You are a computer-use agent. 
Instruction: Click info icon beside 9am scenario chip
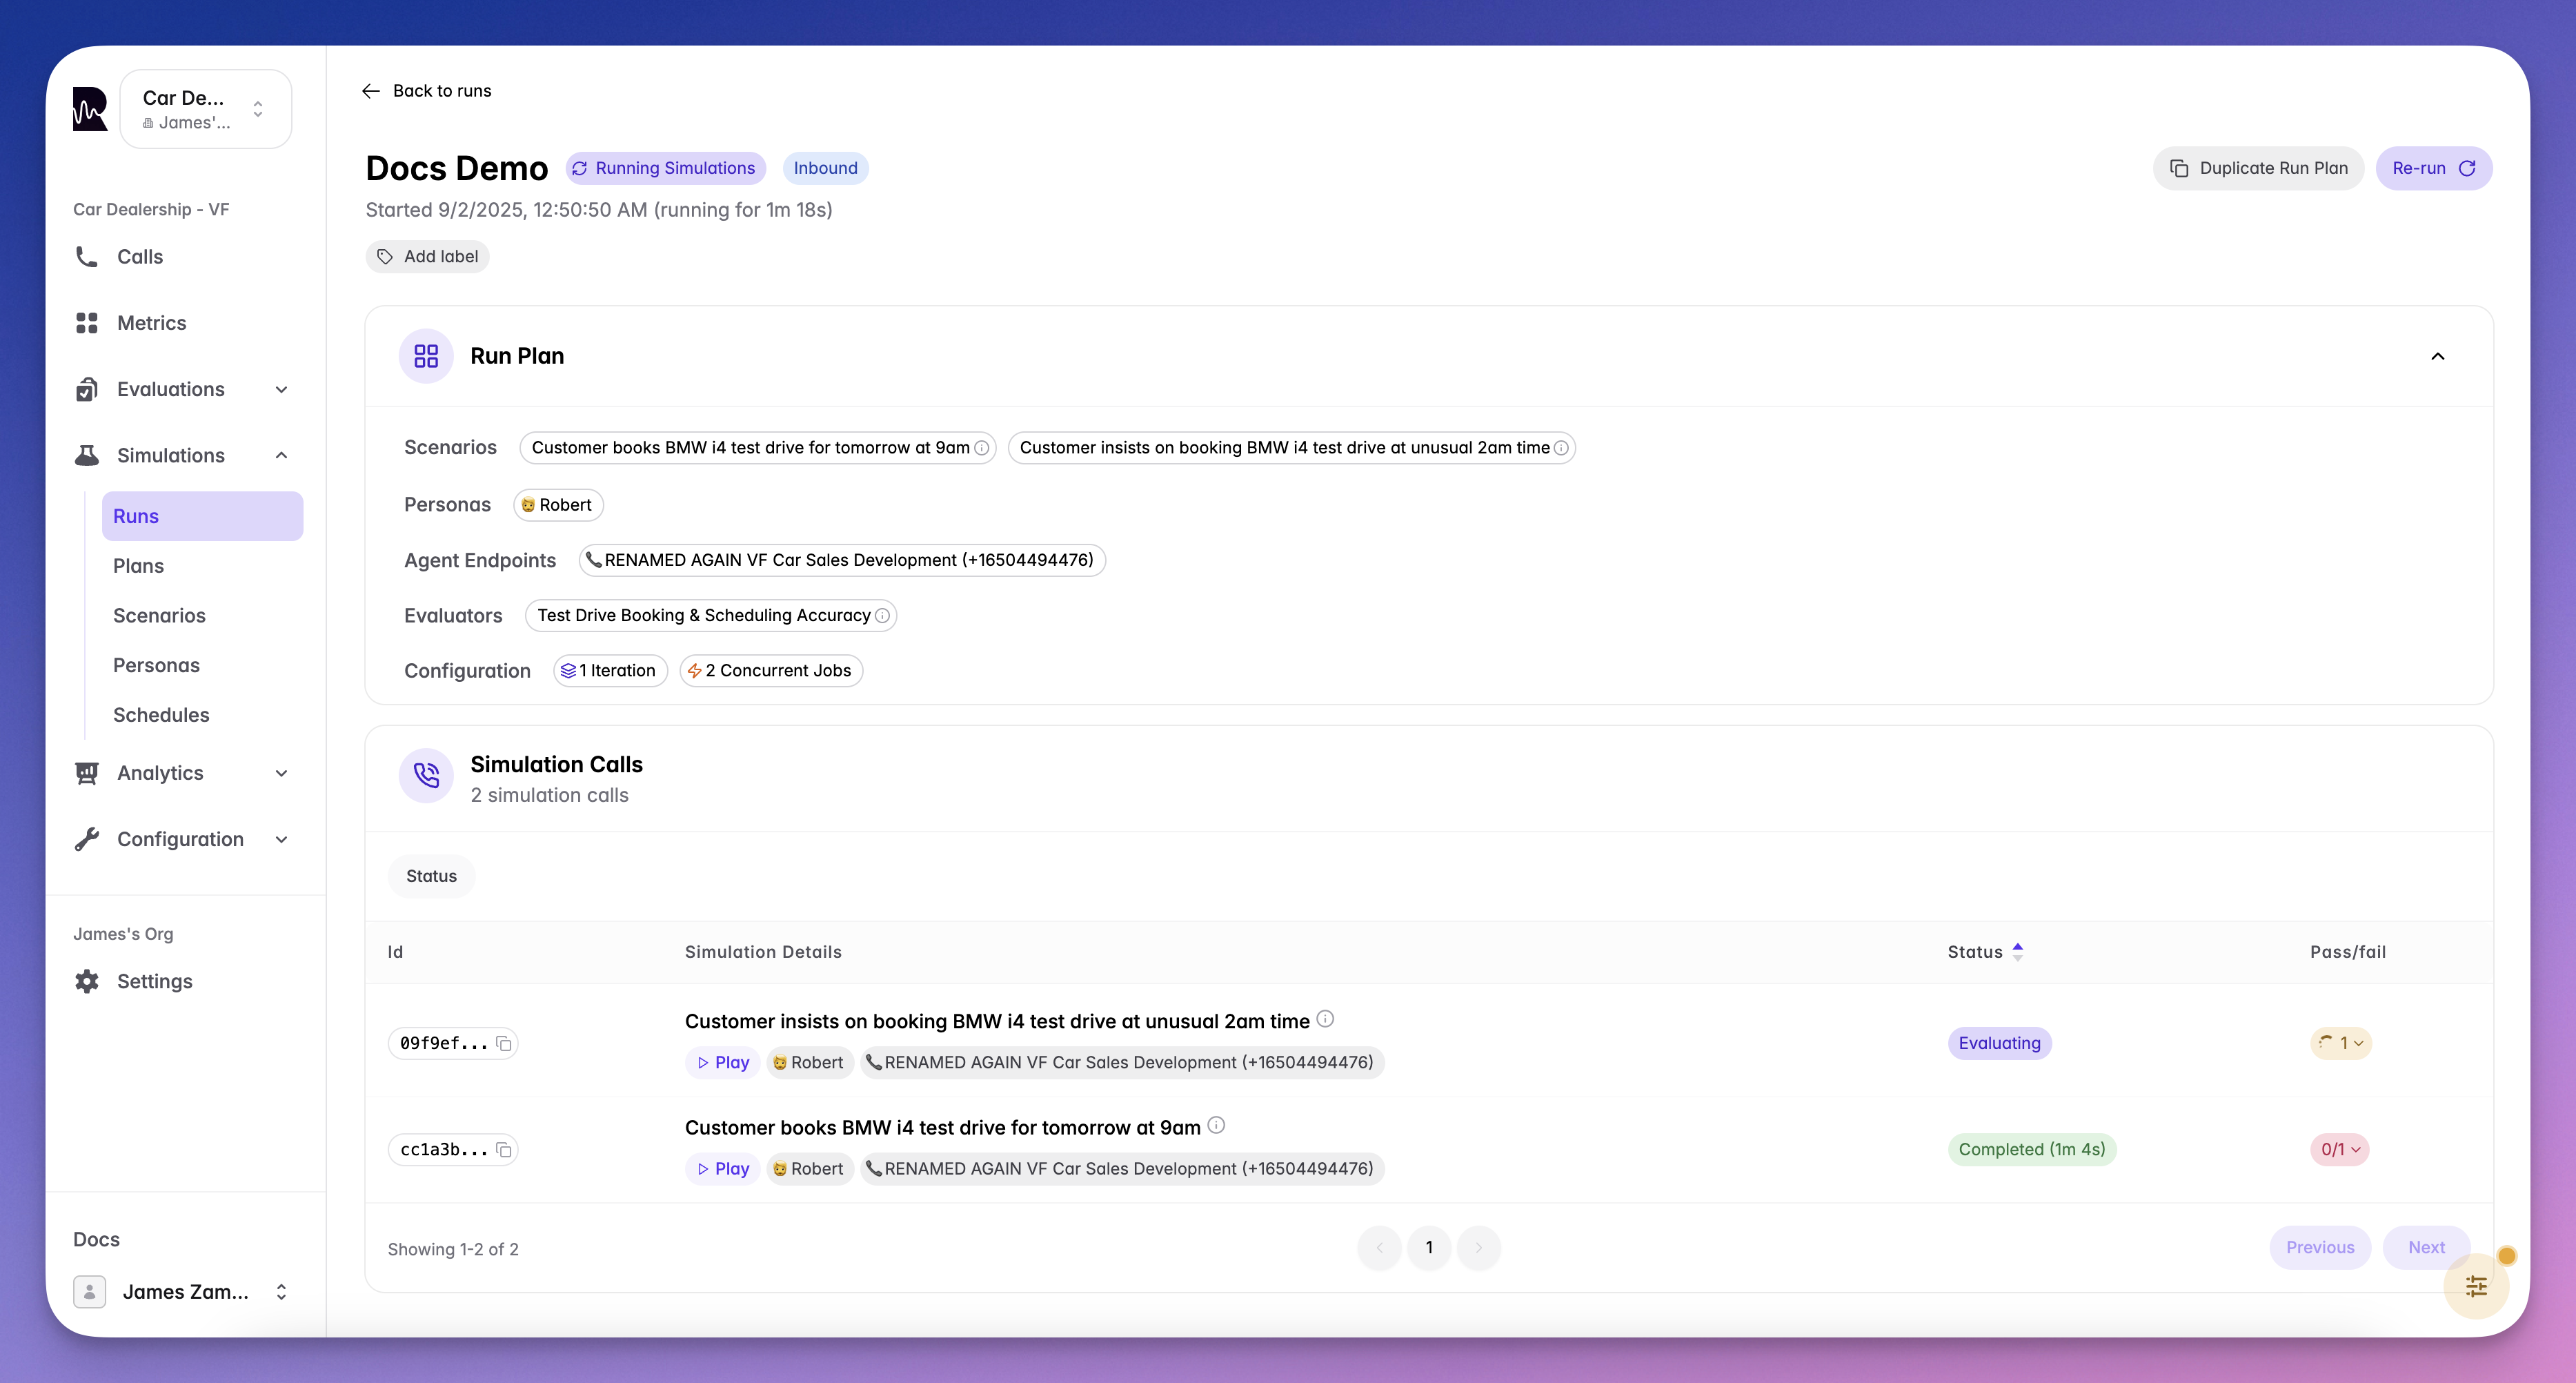coord(982,448)
